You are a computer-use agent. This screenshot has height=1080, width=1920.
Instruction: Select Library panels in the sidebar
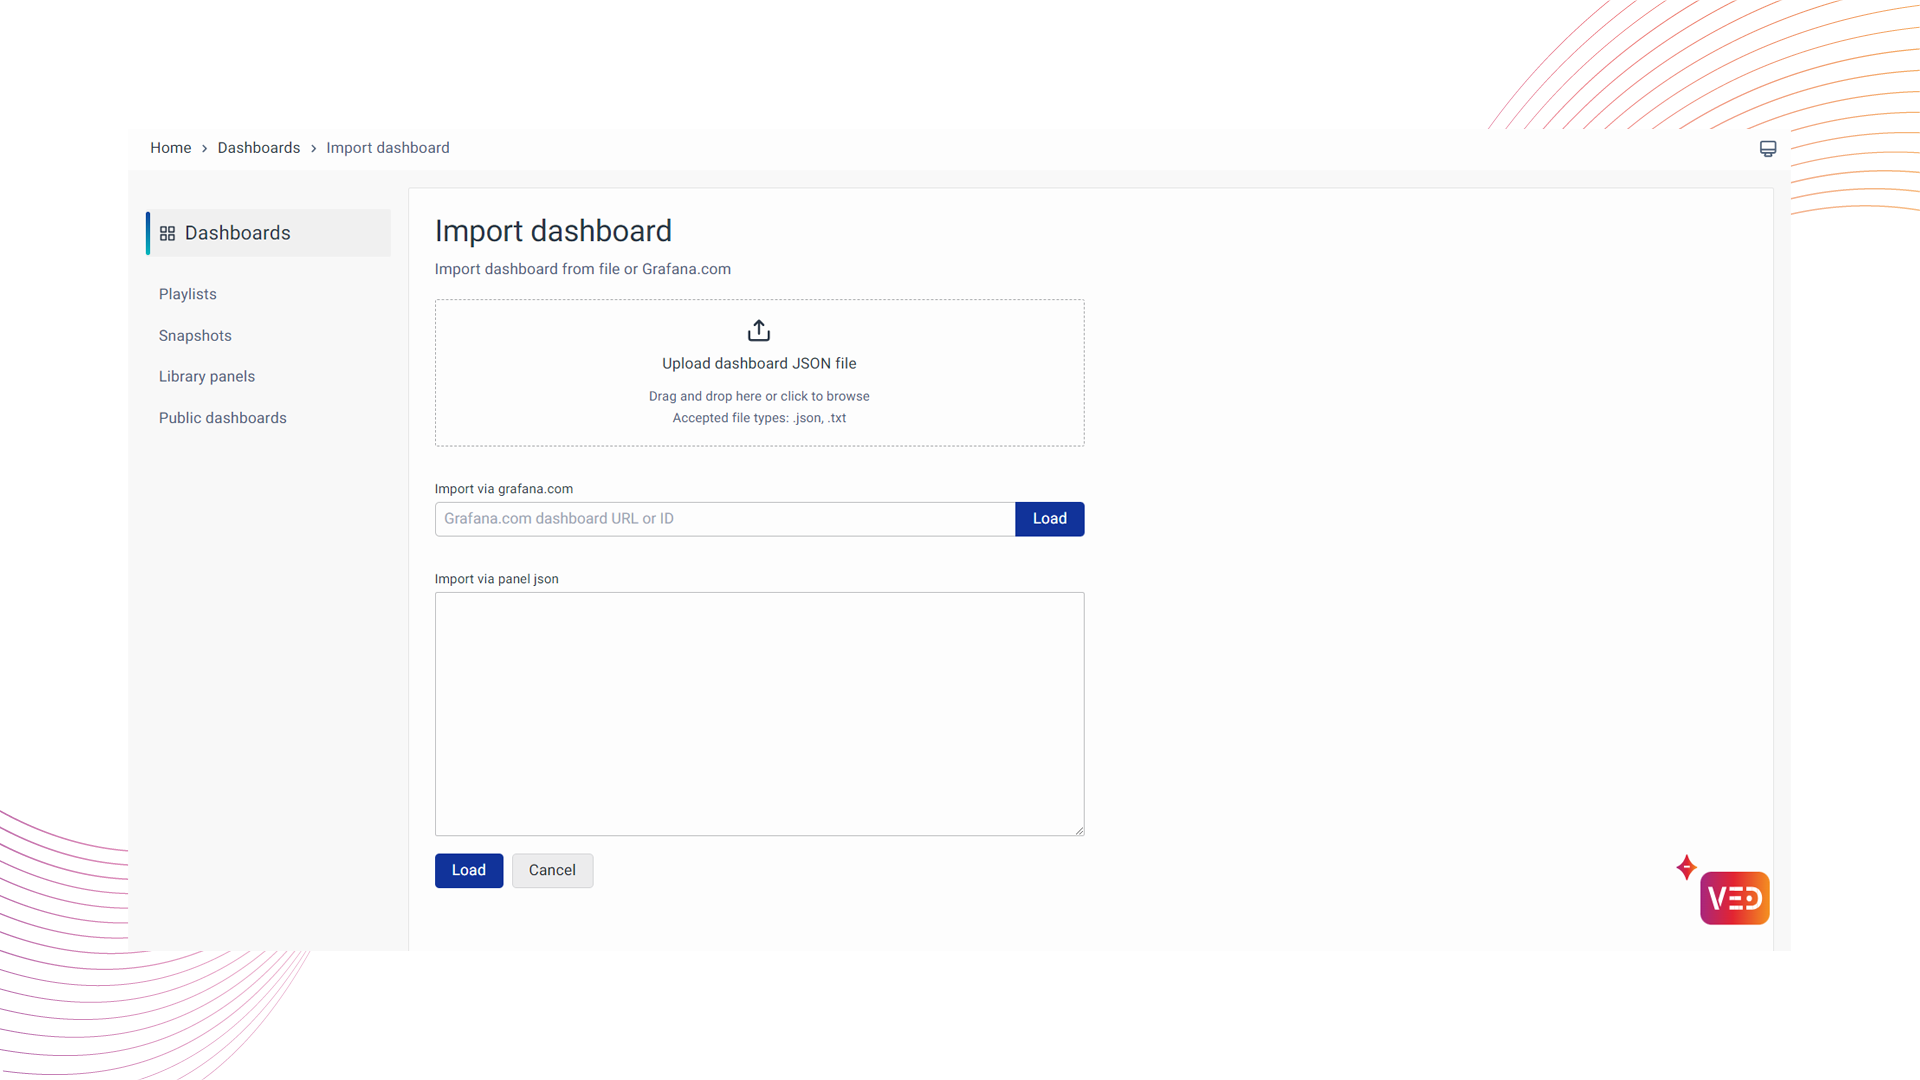point(206,377)
